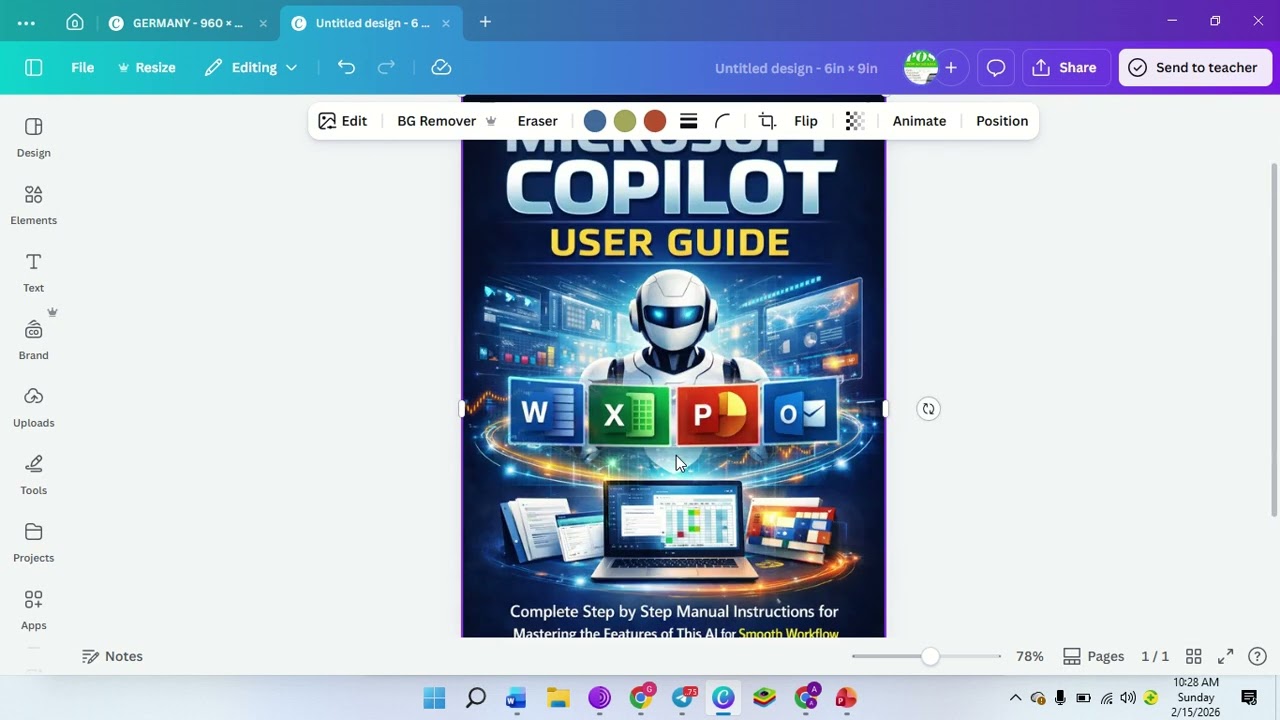Add collaborator with plus button
This screenshot has width=1280, height=720.
(951, 67)
